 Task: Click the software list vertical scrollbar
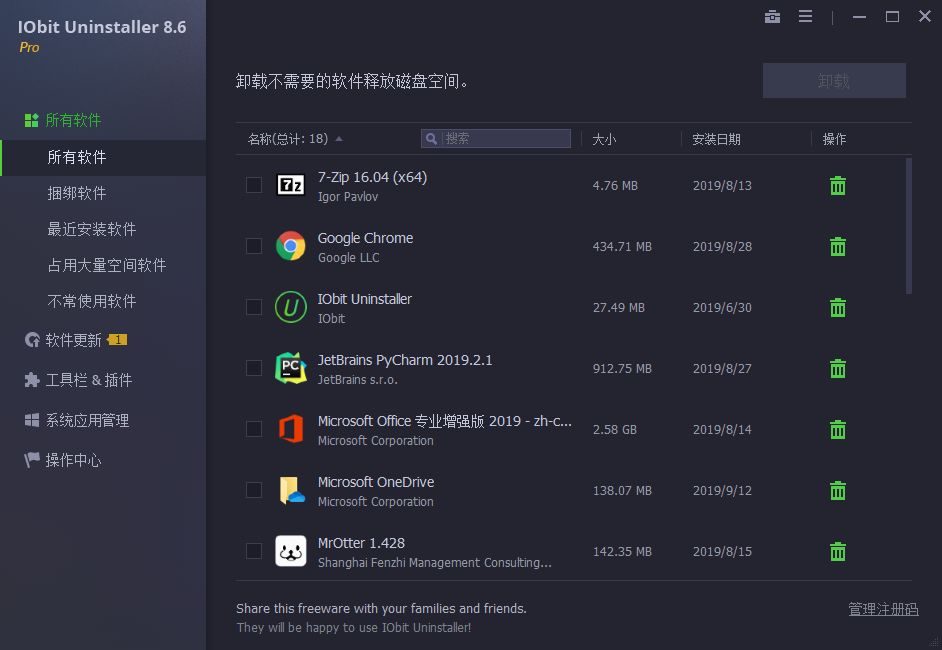coord(908,226)
